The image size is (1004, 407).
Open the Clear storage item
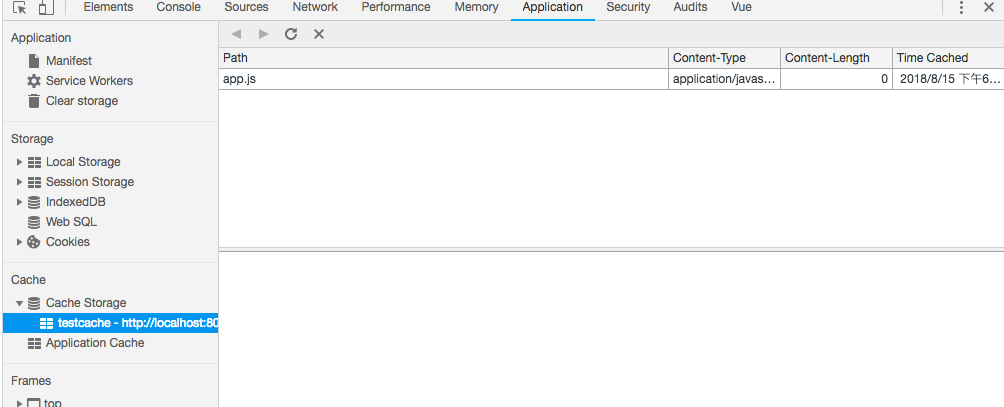[x=81, y=101]
